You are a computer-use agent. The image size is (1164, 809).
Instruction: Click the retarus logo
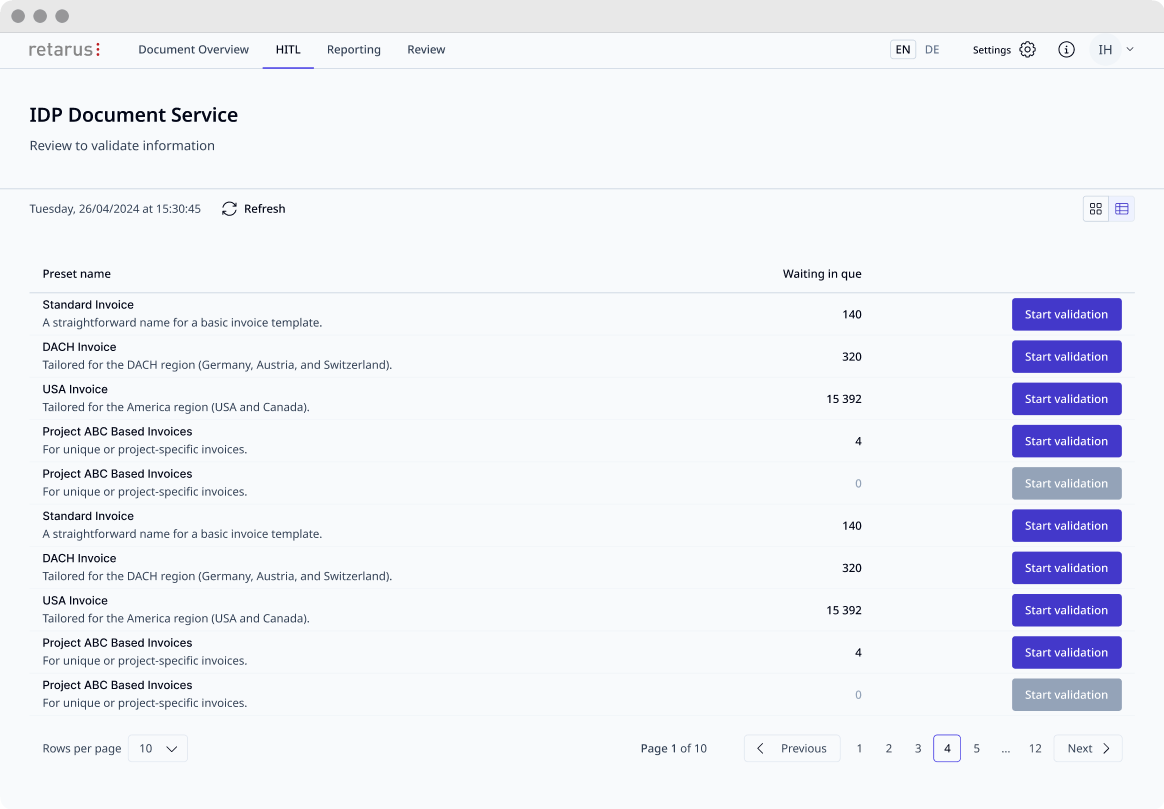pos(64,50)
